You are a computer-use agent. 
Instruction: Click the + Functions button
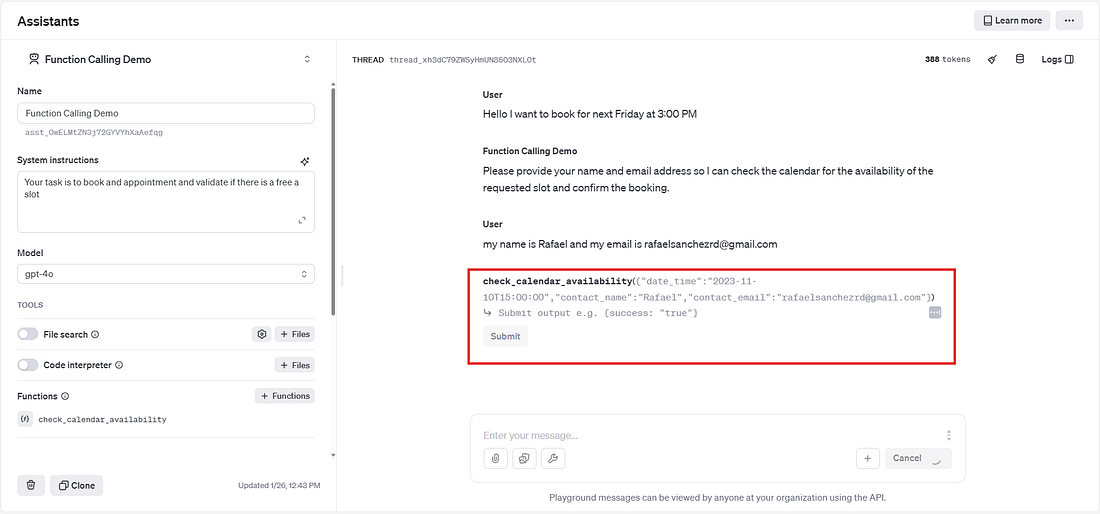coord(285,396)
